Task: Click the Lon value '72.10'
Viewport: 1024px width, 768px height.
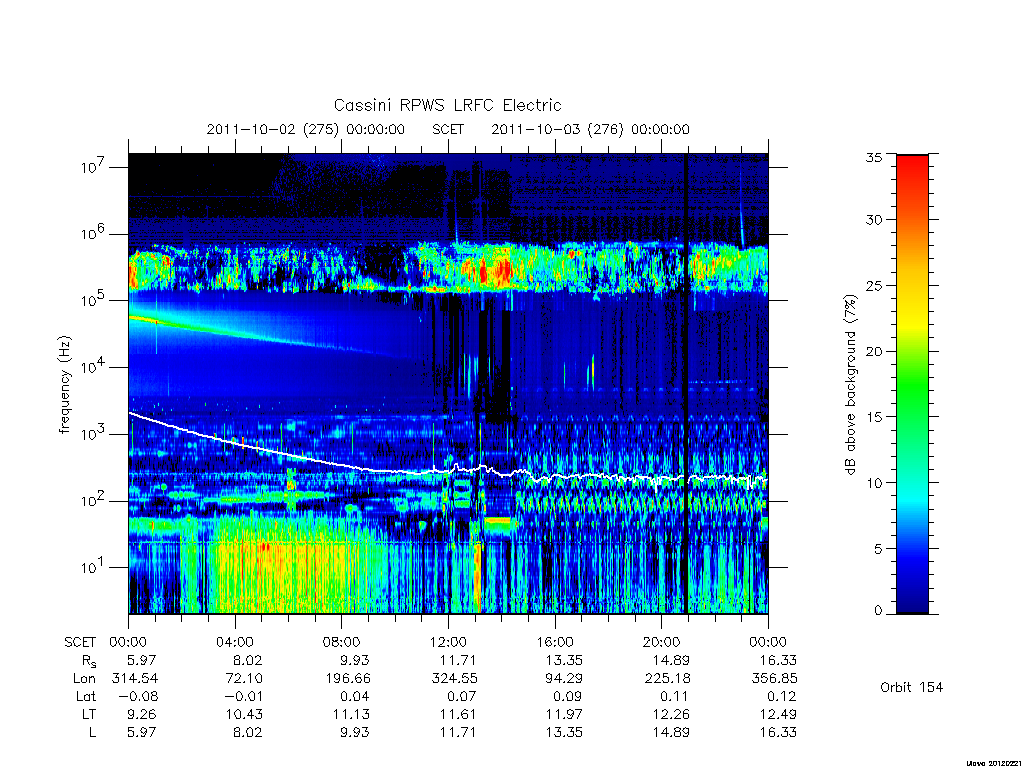Action: click(244, 679)
